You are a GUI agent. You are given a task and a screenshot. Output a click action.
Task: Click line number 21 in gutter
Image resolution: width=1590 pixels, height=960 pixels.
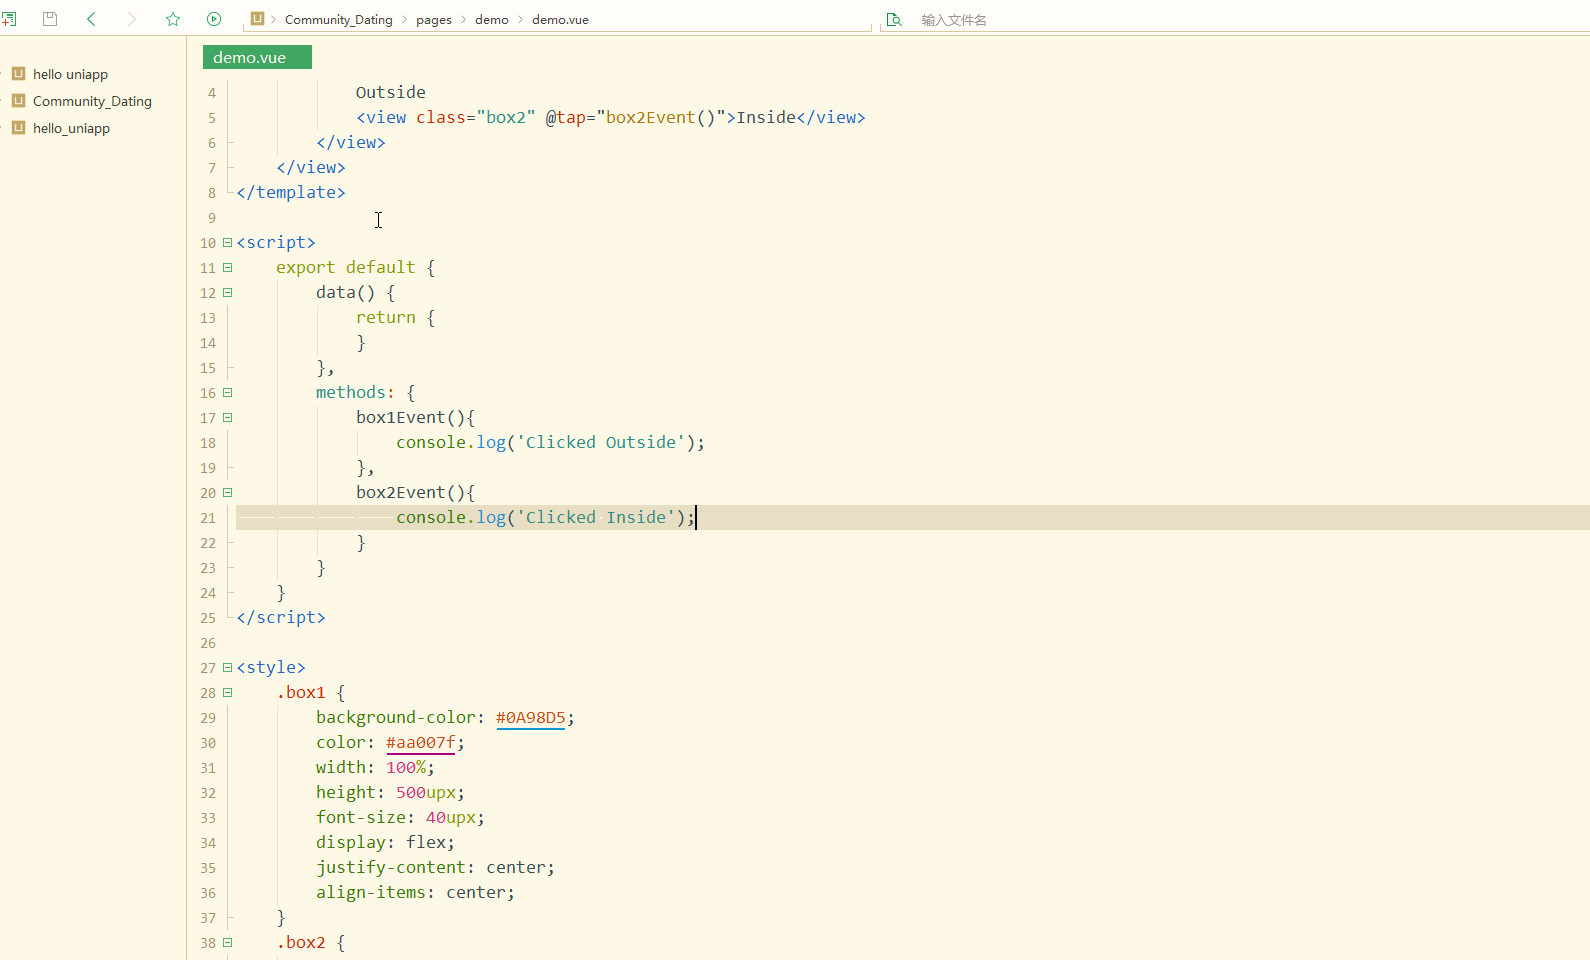tap(208, 518)
